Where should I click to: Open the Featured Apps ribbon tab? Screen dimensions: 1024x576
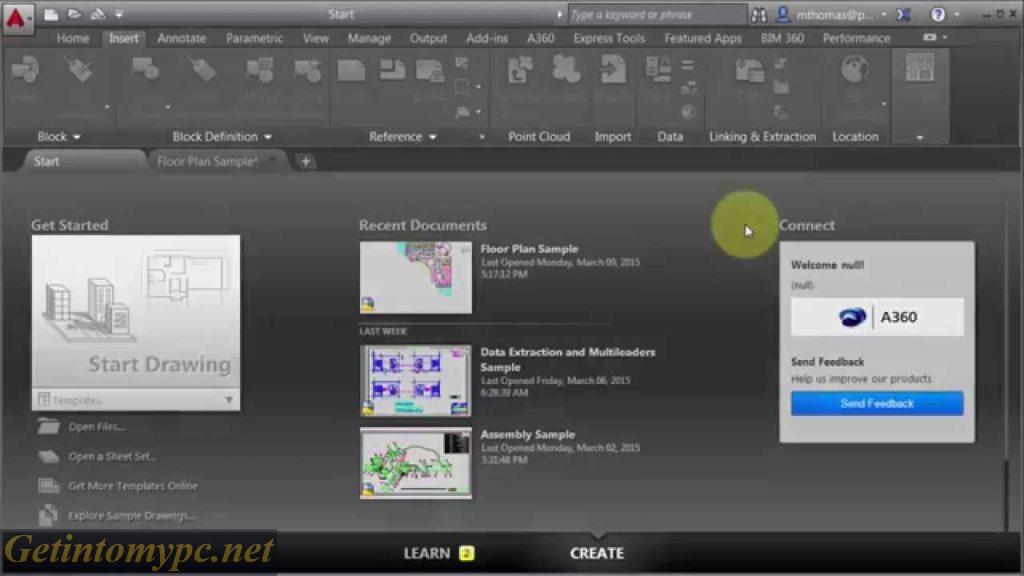(703, 38)
